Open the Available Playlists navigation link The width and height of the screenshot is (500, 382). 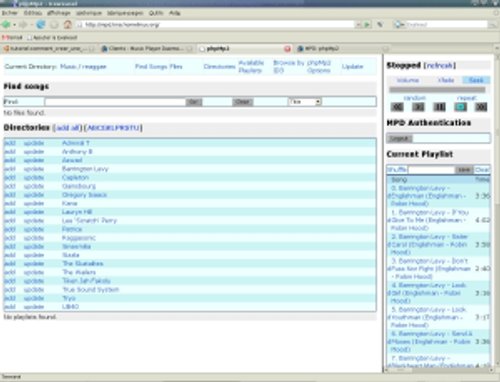pos(251,67)
